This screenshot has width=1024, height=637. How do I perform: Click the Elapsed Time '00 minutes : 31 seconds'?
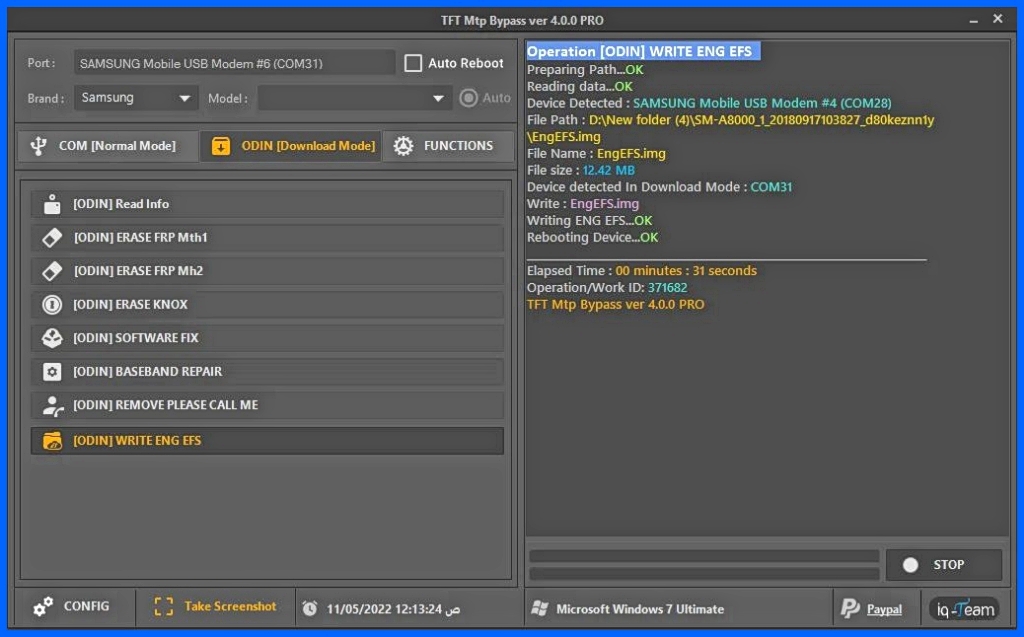click(x=686, y=270)
